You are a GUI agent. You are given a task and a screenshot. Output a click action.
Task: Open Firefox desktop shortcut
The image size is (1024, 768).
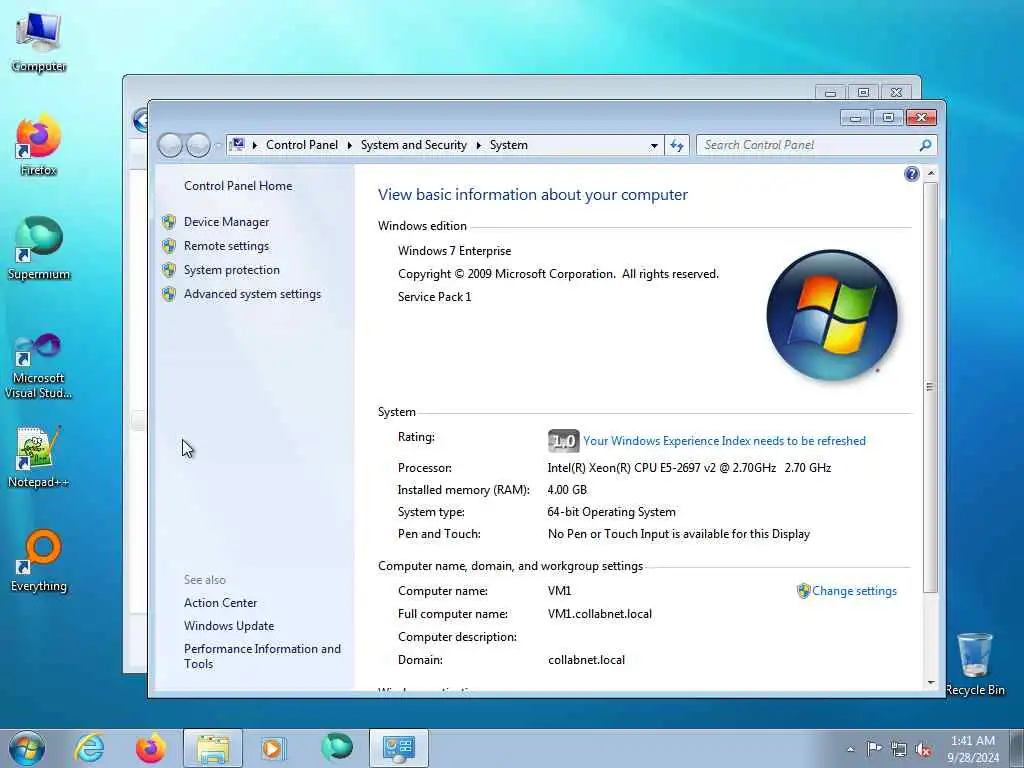coord(39,145)
